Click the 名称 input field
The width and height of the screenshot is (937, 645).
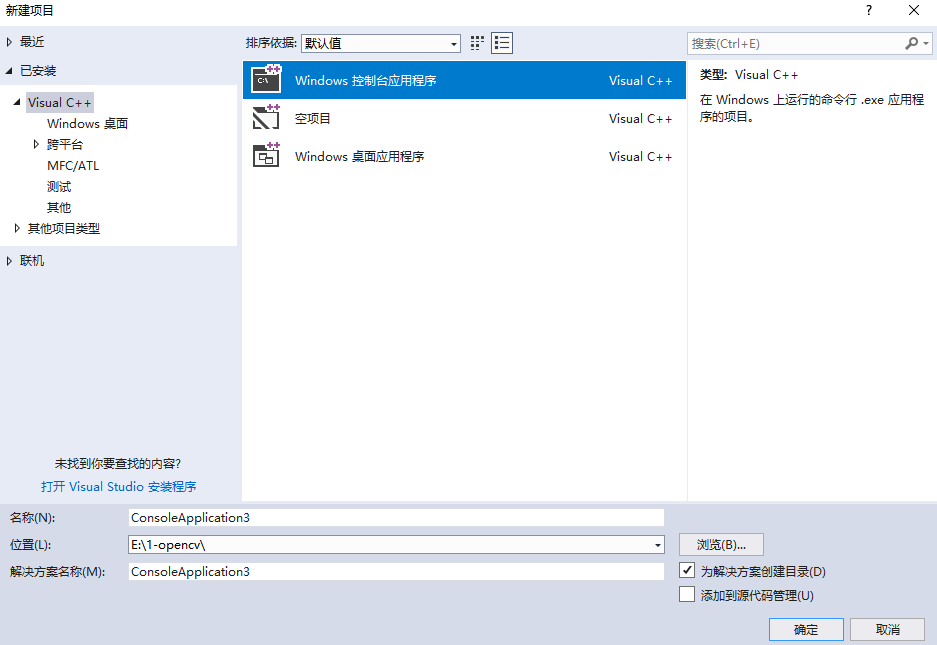click(x=396, y=518)
